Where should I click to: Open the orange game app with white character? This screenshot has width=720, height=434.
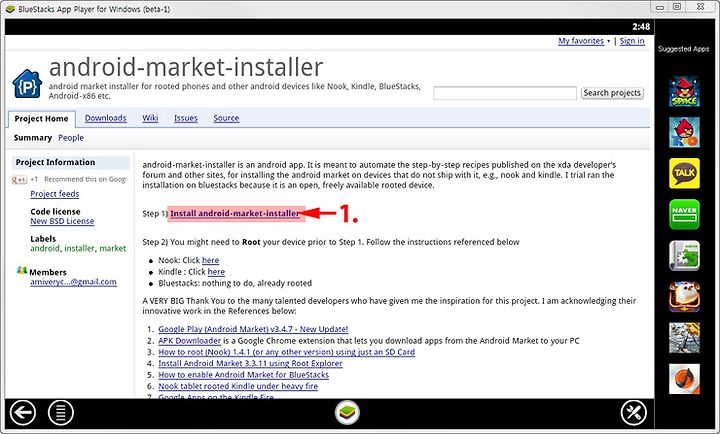(x=684, y=297)
